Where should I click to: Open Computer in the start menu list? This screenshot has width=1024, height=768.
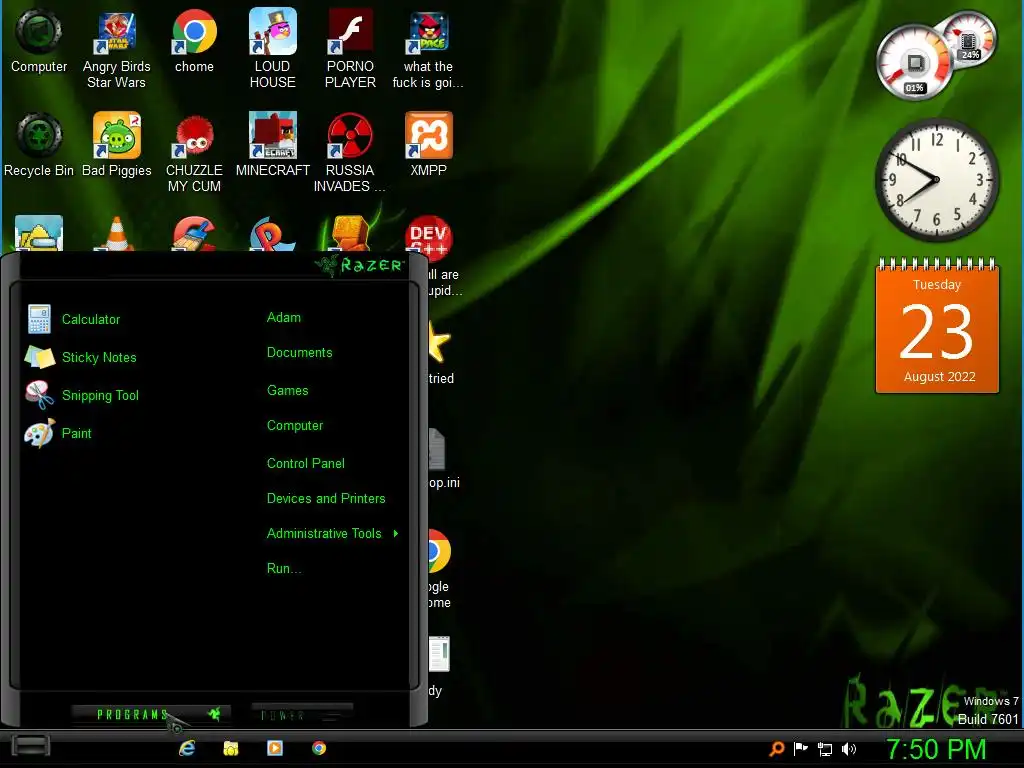click(295, 426)
